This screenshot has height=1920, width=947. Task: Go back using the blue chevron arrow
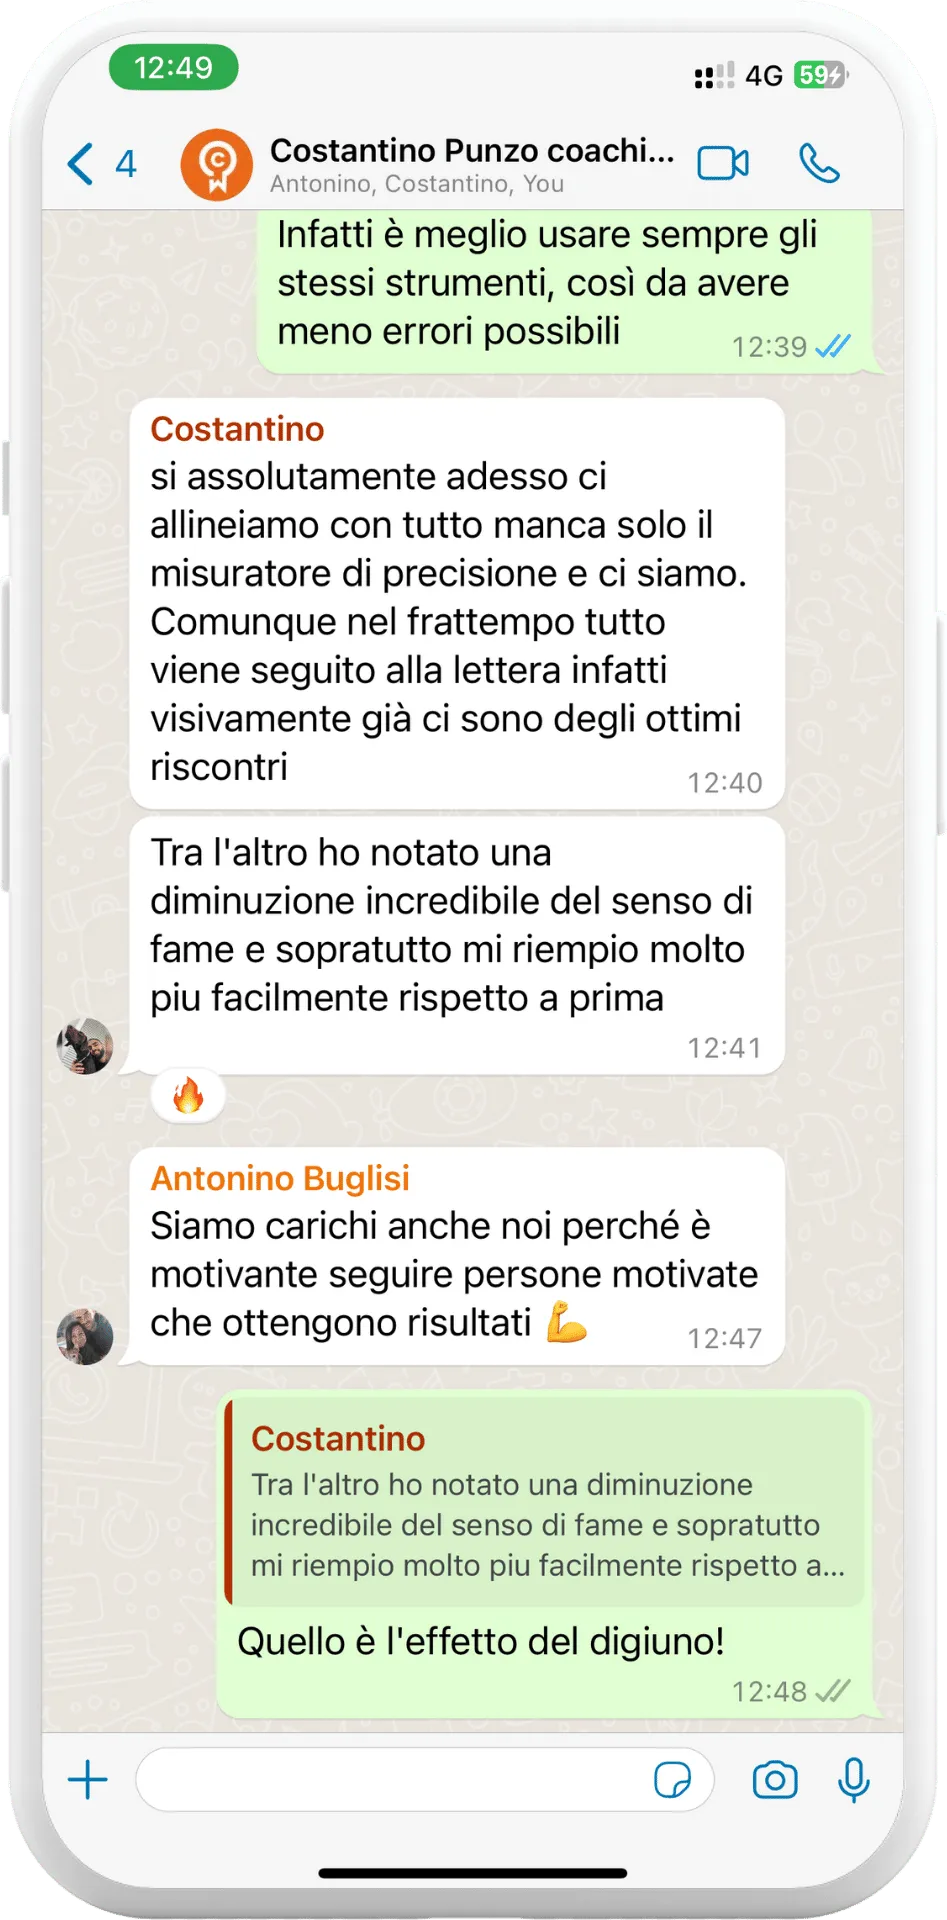pyautogui.click(x=81, y=164)
